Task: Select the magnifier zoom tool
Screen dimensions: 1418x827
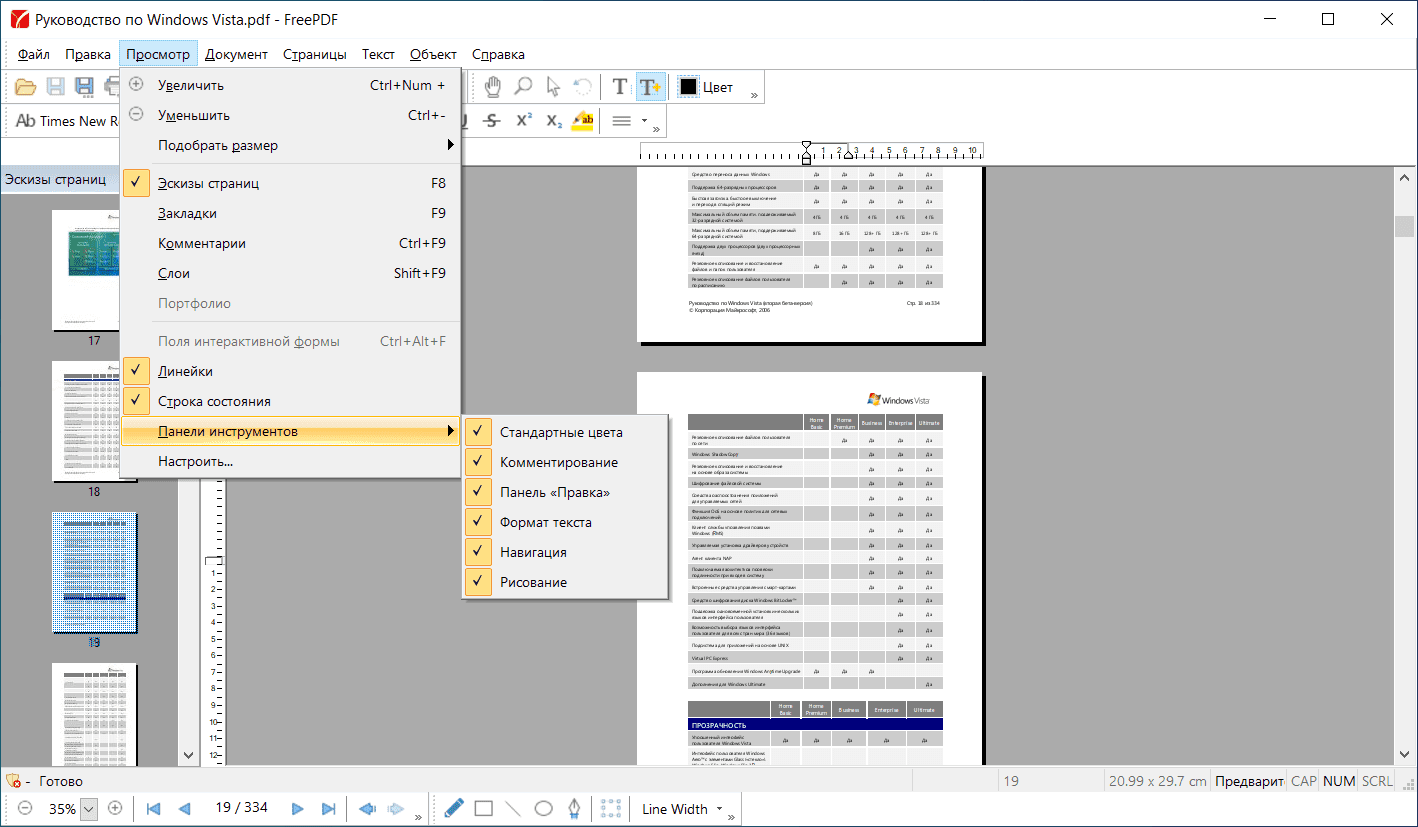Action: (x=523, y=87)
